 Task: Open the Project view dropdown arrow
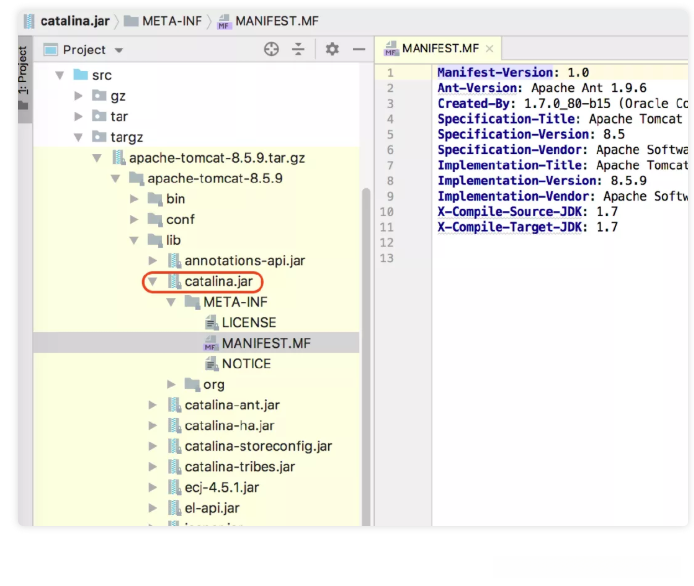(119, 50)
